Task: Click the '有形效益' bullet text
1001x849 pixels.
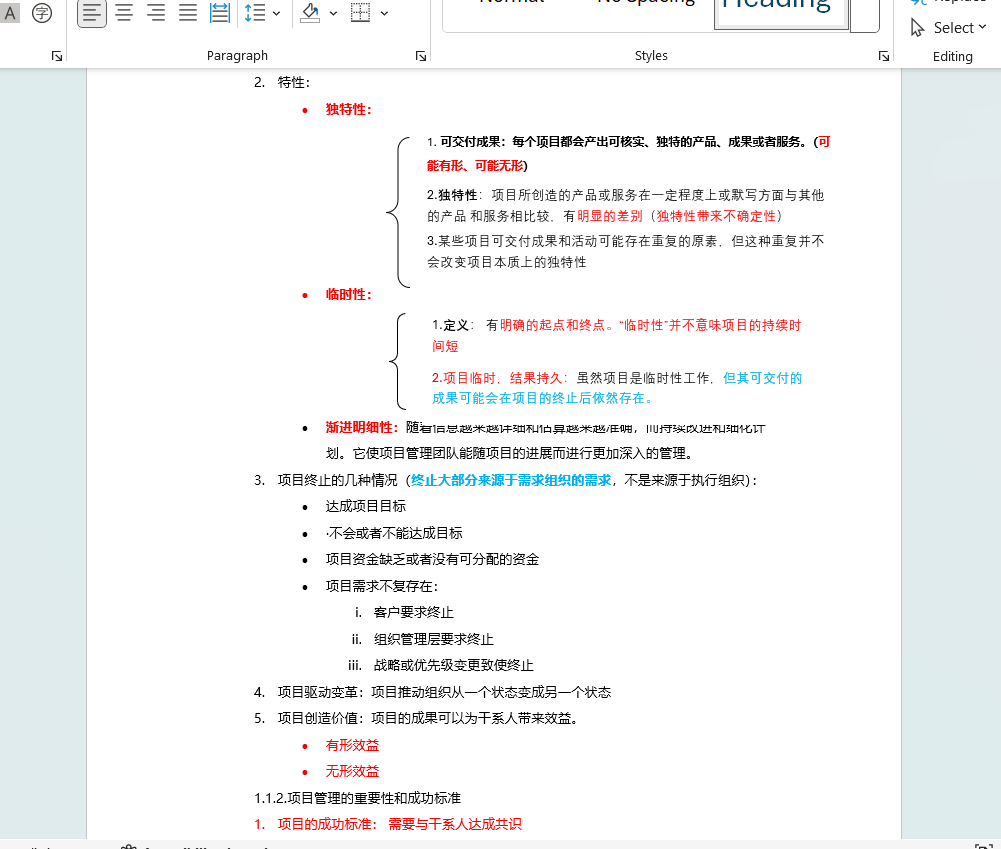Action: tap(352, 745)
